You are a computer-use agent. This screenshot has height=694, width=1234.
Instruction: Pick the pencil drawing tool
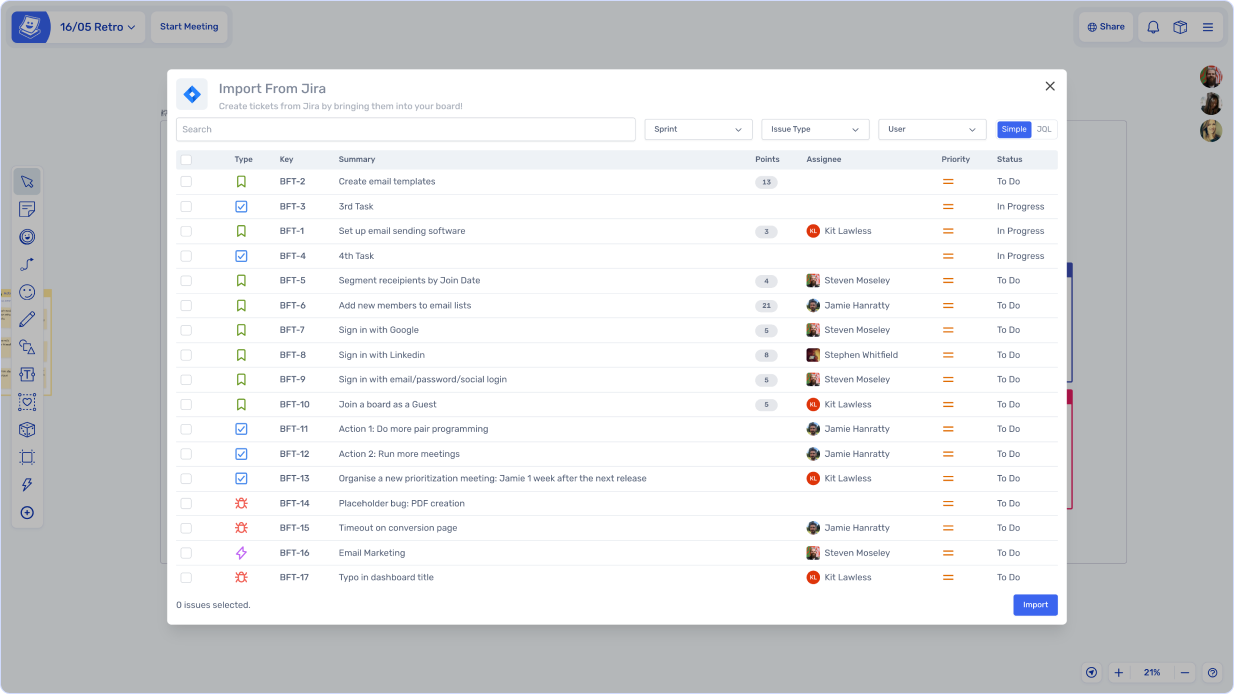pos(27,319)
